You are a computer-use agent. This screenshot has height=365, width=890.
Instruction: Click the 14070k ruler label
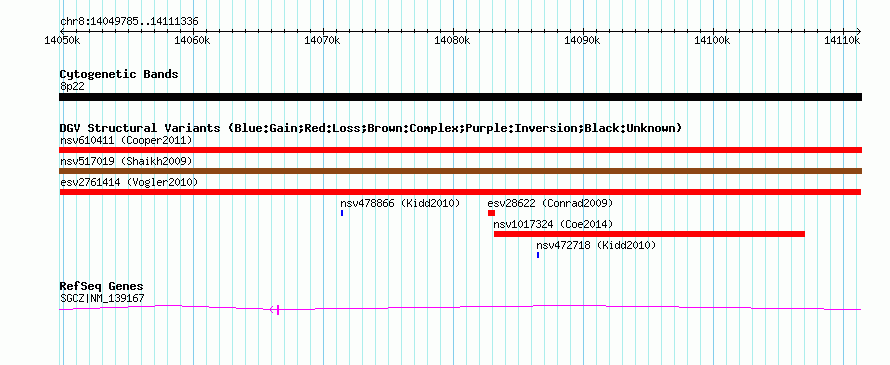[322, 40]
